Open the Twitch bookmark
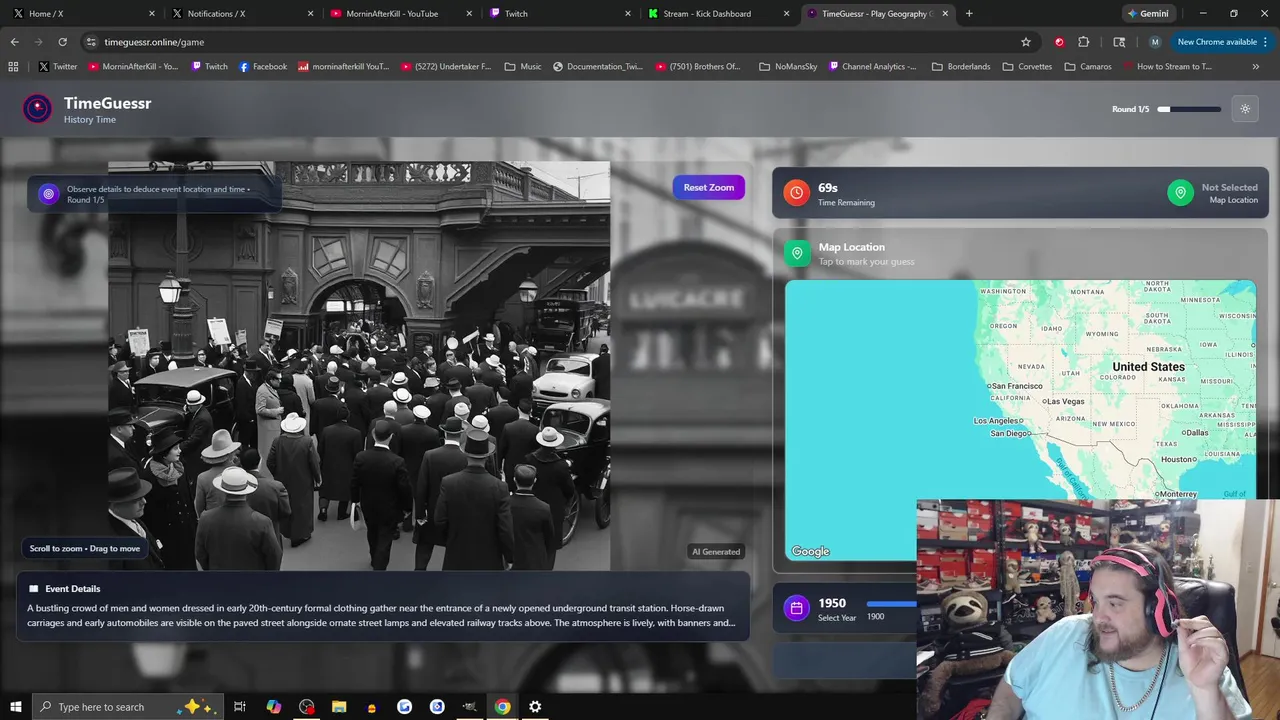 (209, 66)
